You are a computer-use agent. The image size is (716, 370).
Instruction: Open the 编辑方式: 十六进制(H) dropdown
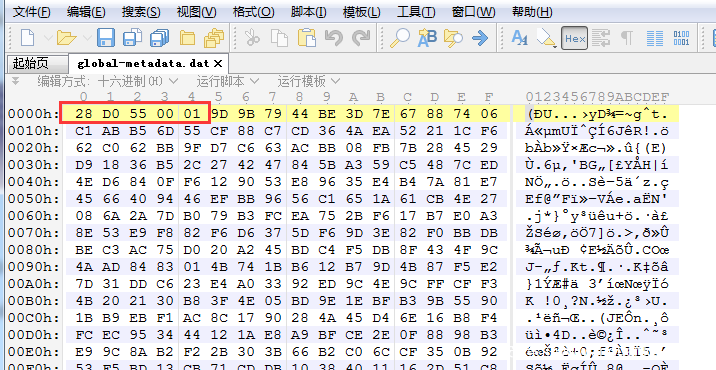108,82
